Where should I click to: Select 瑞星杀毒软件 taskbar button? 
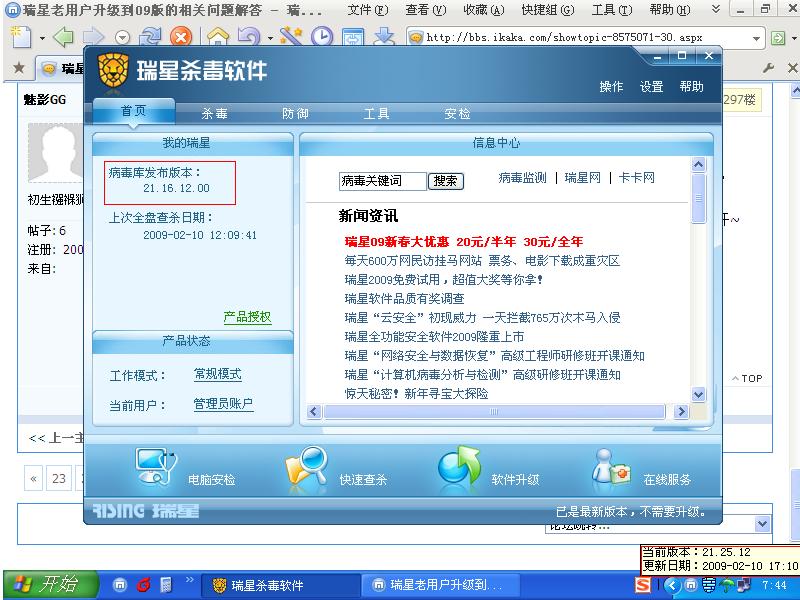point(281,585)
